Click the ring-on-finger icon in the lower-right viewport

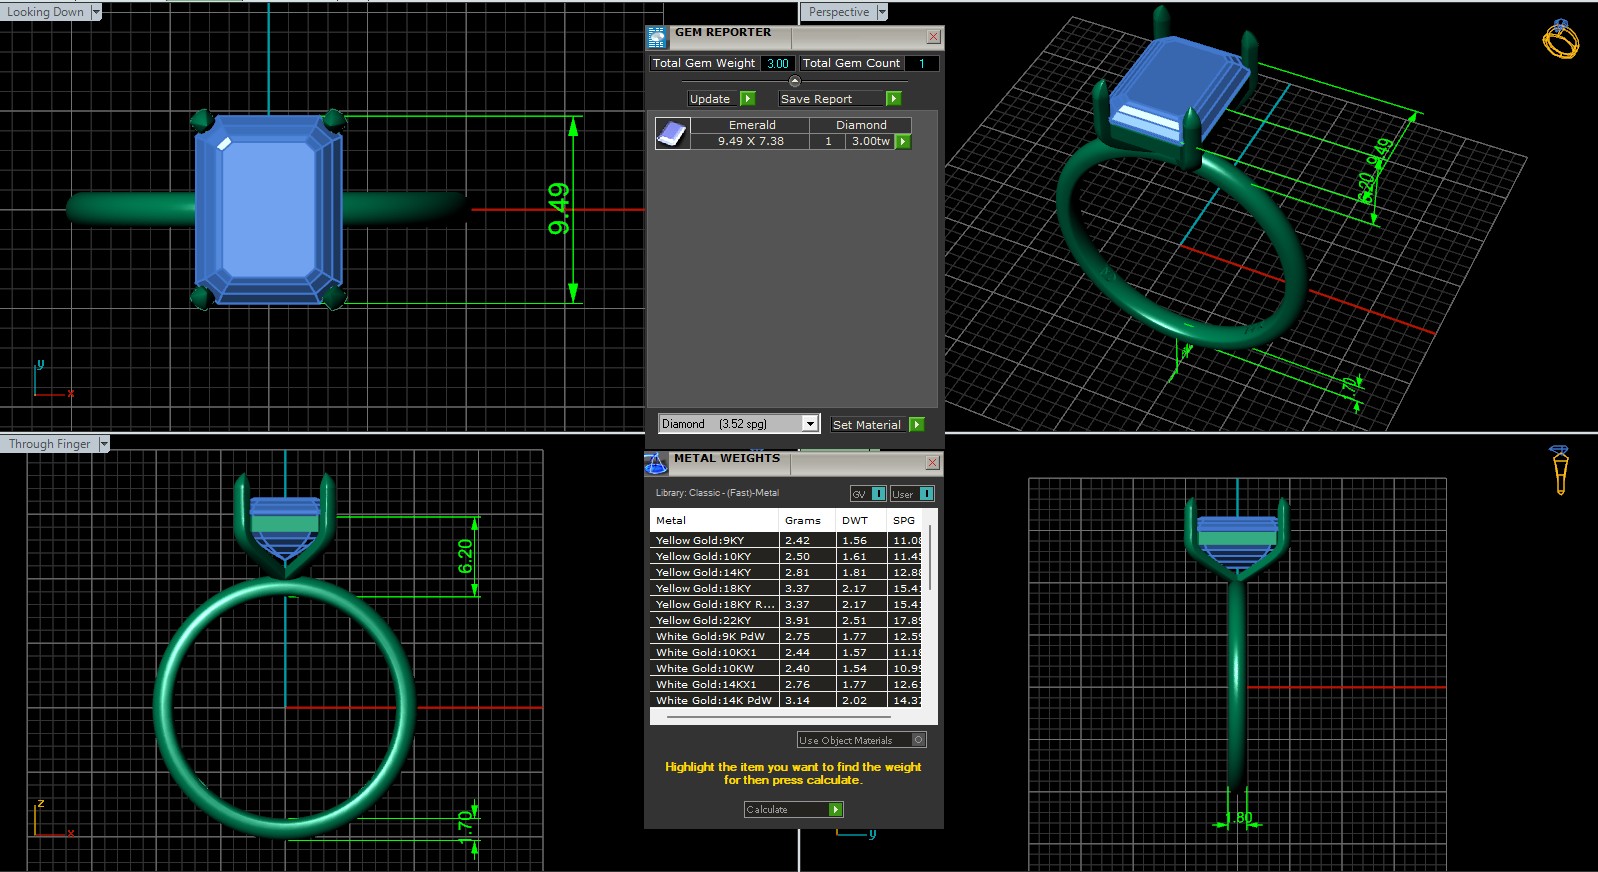pos(1559,470)
